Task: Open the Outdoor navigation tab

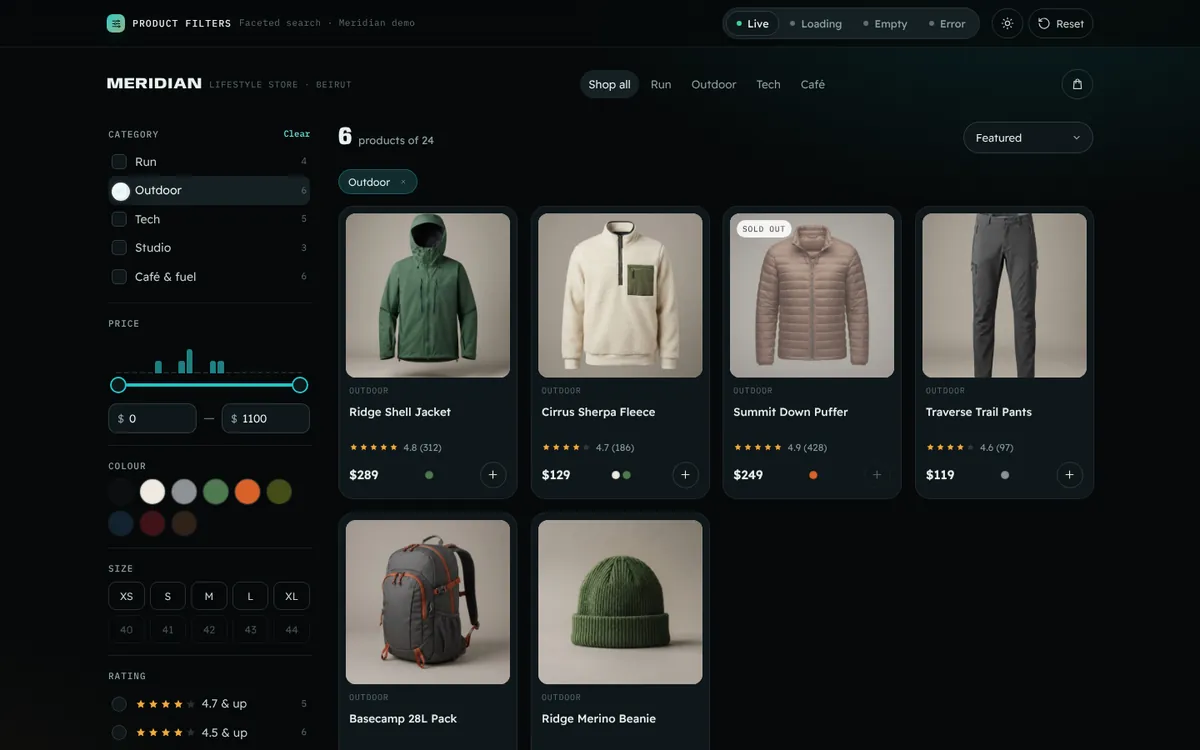Action: tap(714, 85)
